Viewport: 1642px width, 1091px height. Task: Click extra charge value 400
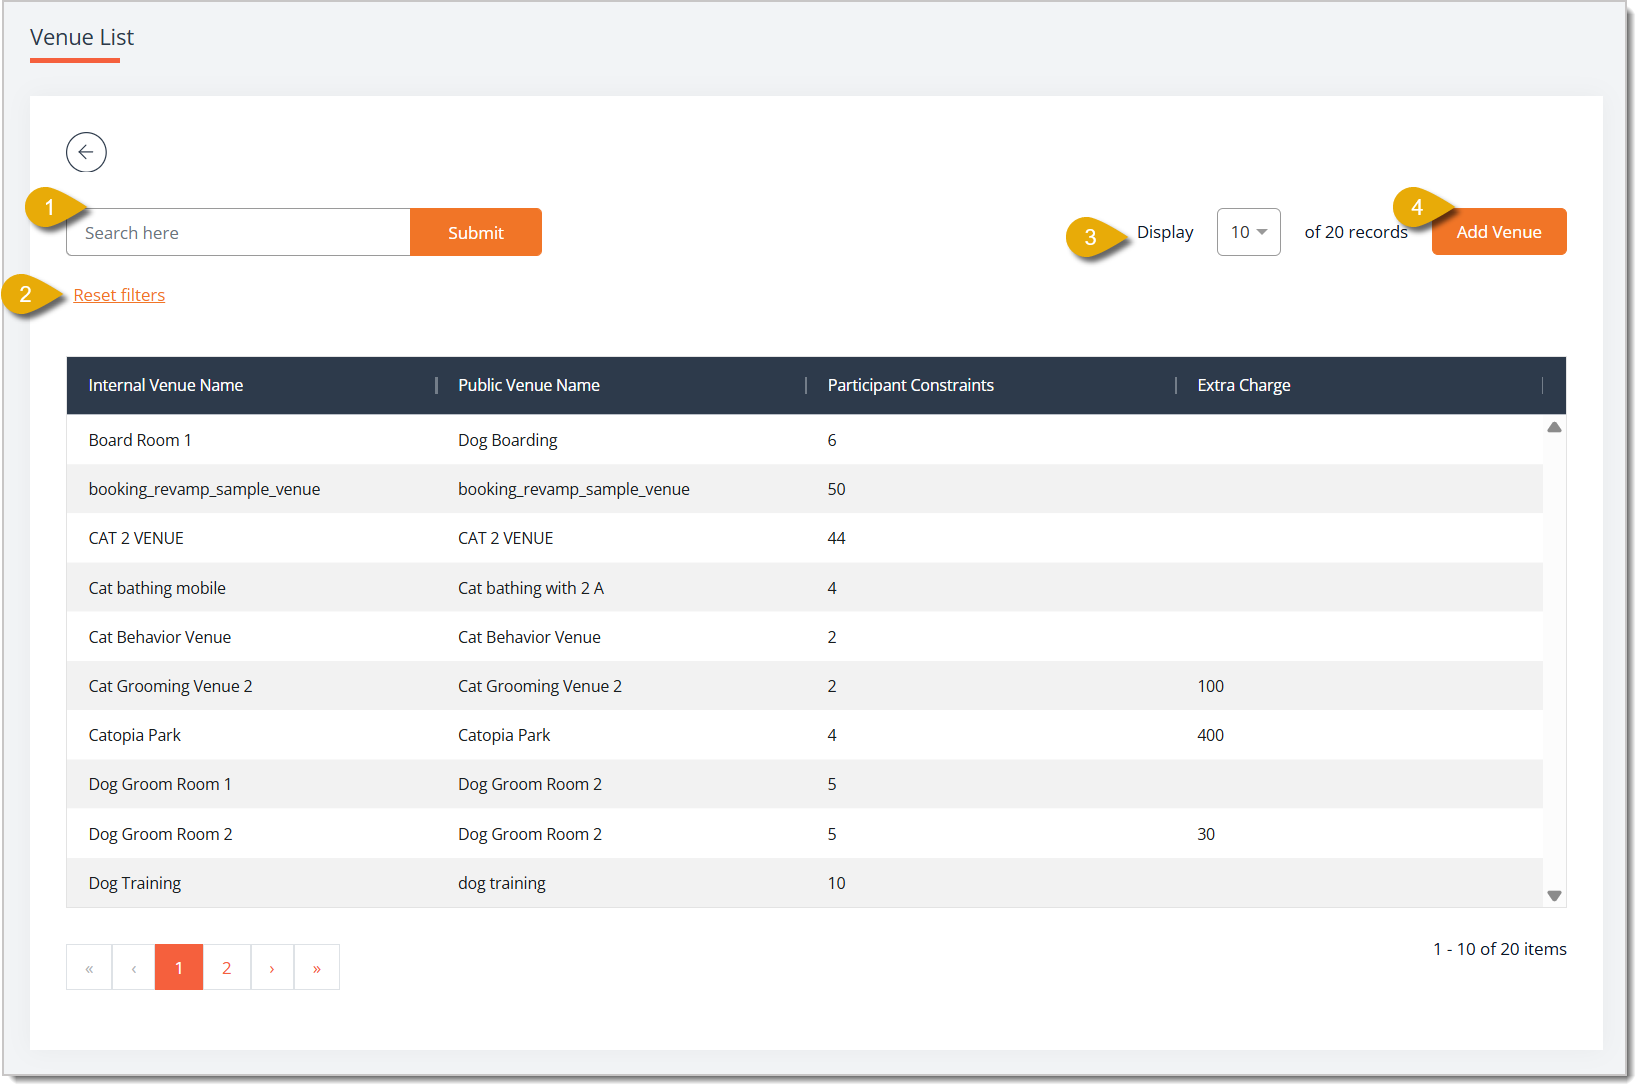click(x=1211, y=735)
